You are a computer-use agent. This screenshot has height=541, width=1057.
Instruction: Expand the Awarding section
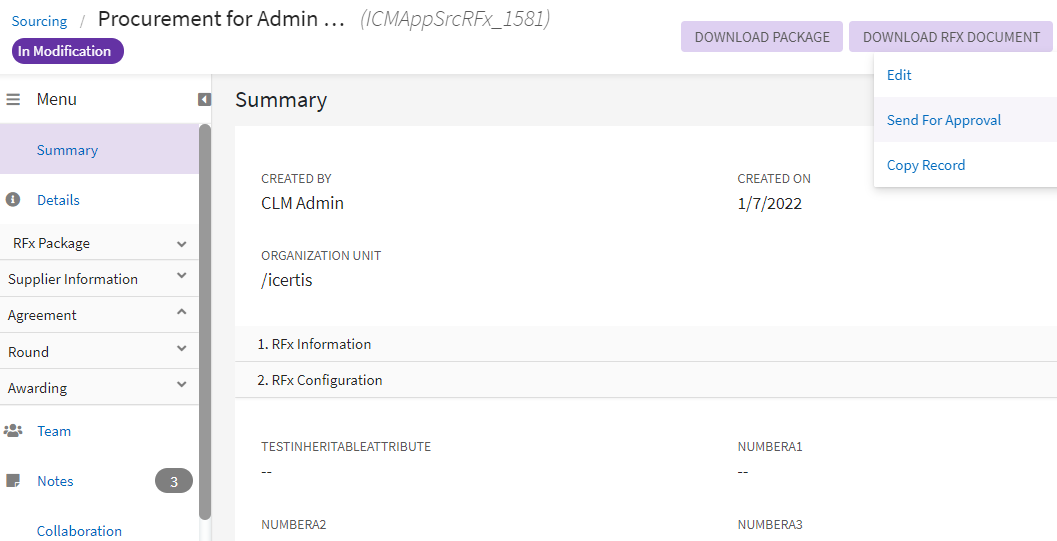[181, 385]
